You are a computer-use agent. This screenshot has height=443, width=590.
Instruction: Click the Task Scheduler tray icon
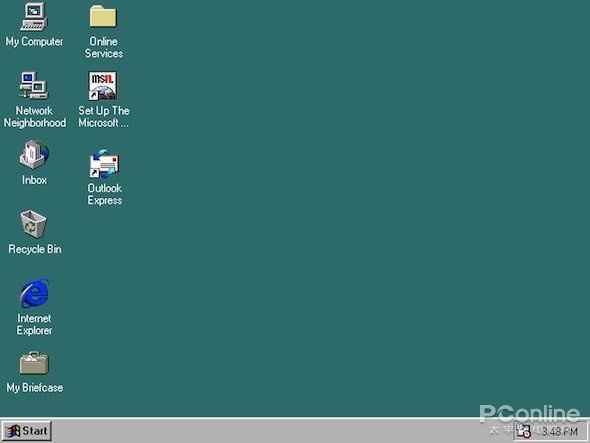point(523,431)
